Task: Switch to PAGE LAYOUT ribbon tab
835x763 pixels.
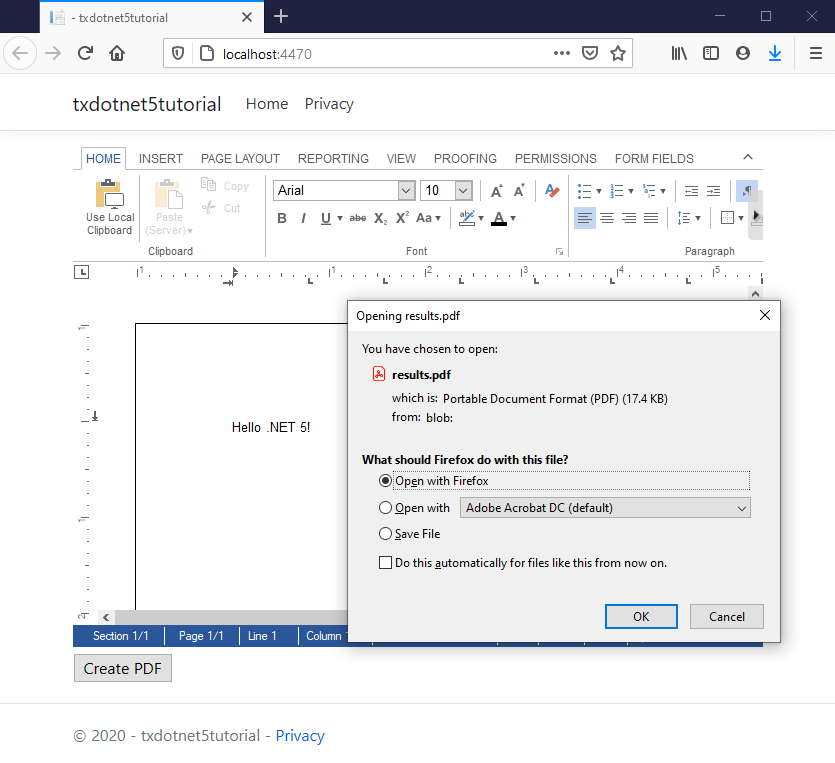Action: click(240, 159)
